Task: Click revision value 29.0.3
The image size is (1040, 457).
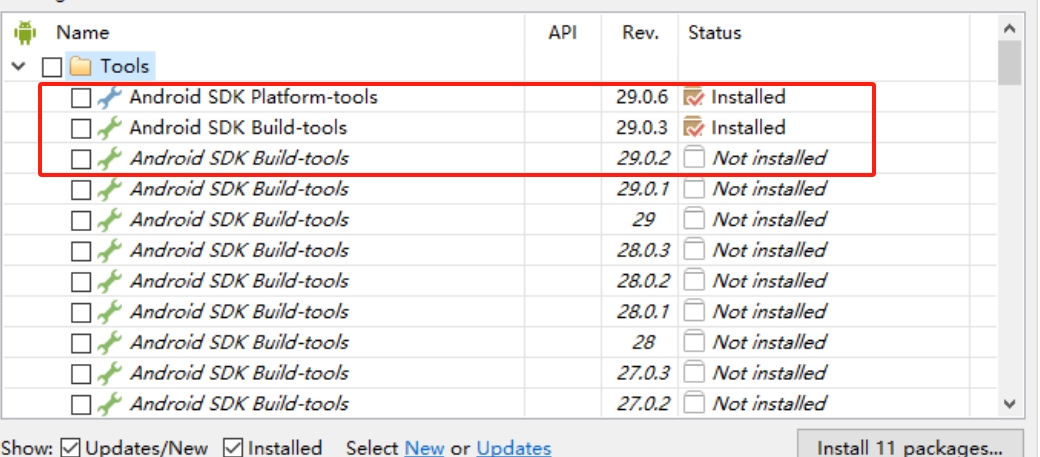Action: pos(643,128)
